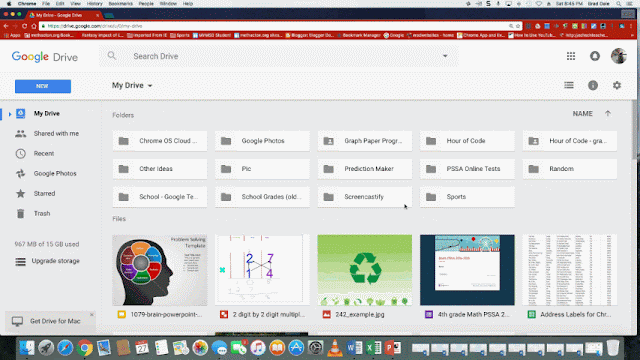Select the Sports folder
Image resolution: width=640 pixels, height=360 pixels.
click(x=467, y=197)
